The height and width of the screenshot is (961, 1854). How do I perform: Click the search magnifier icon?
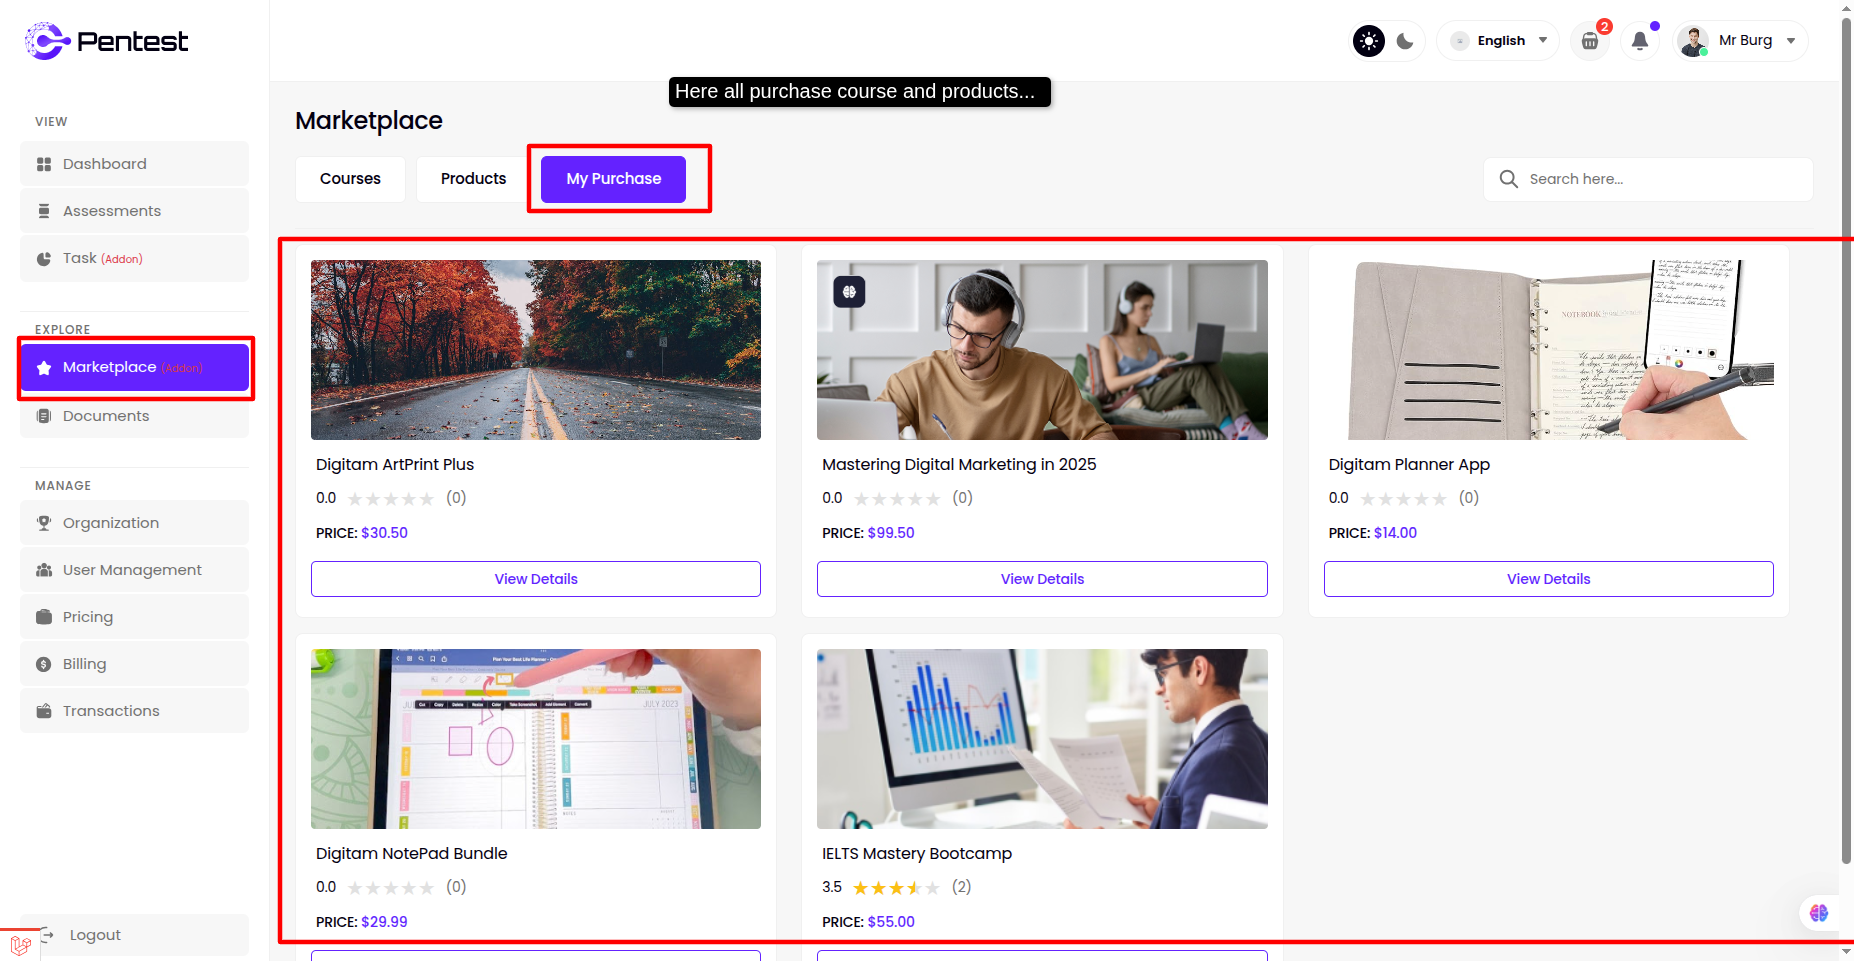1508,179
